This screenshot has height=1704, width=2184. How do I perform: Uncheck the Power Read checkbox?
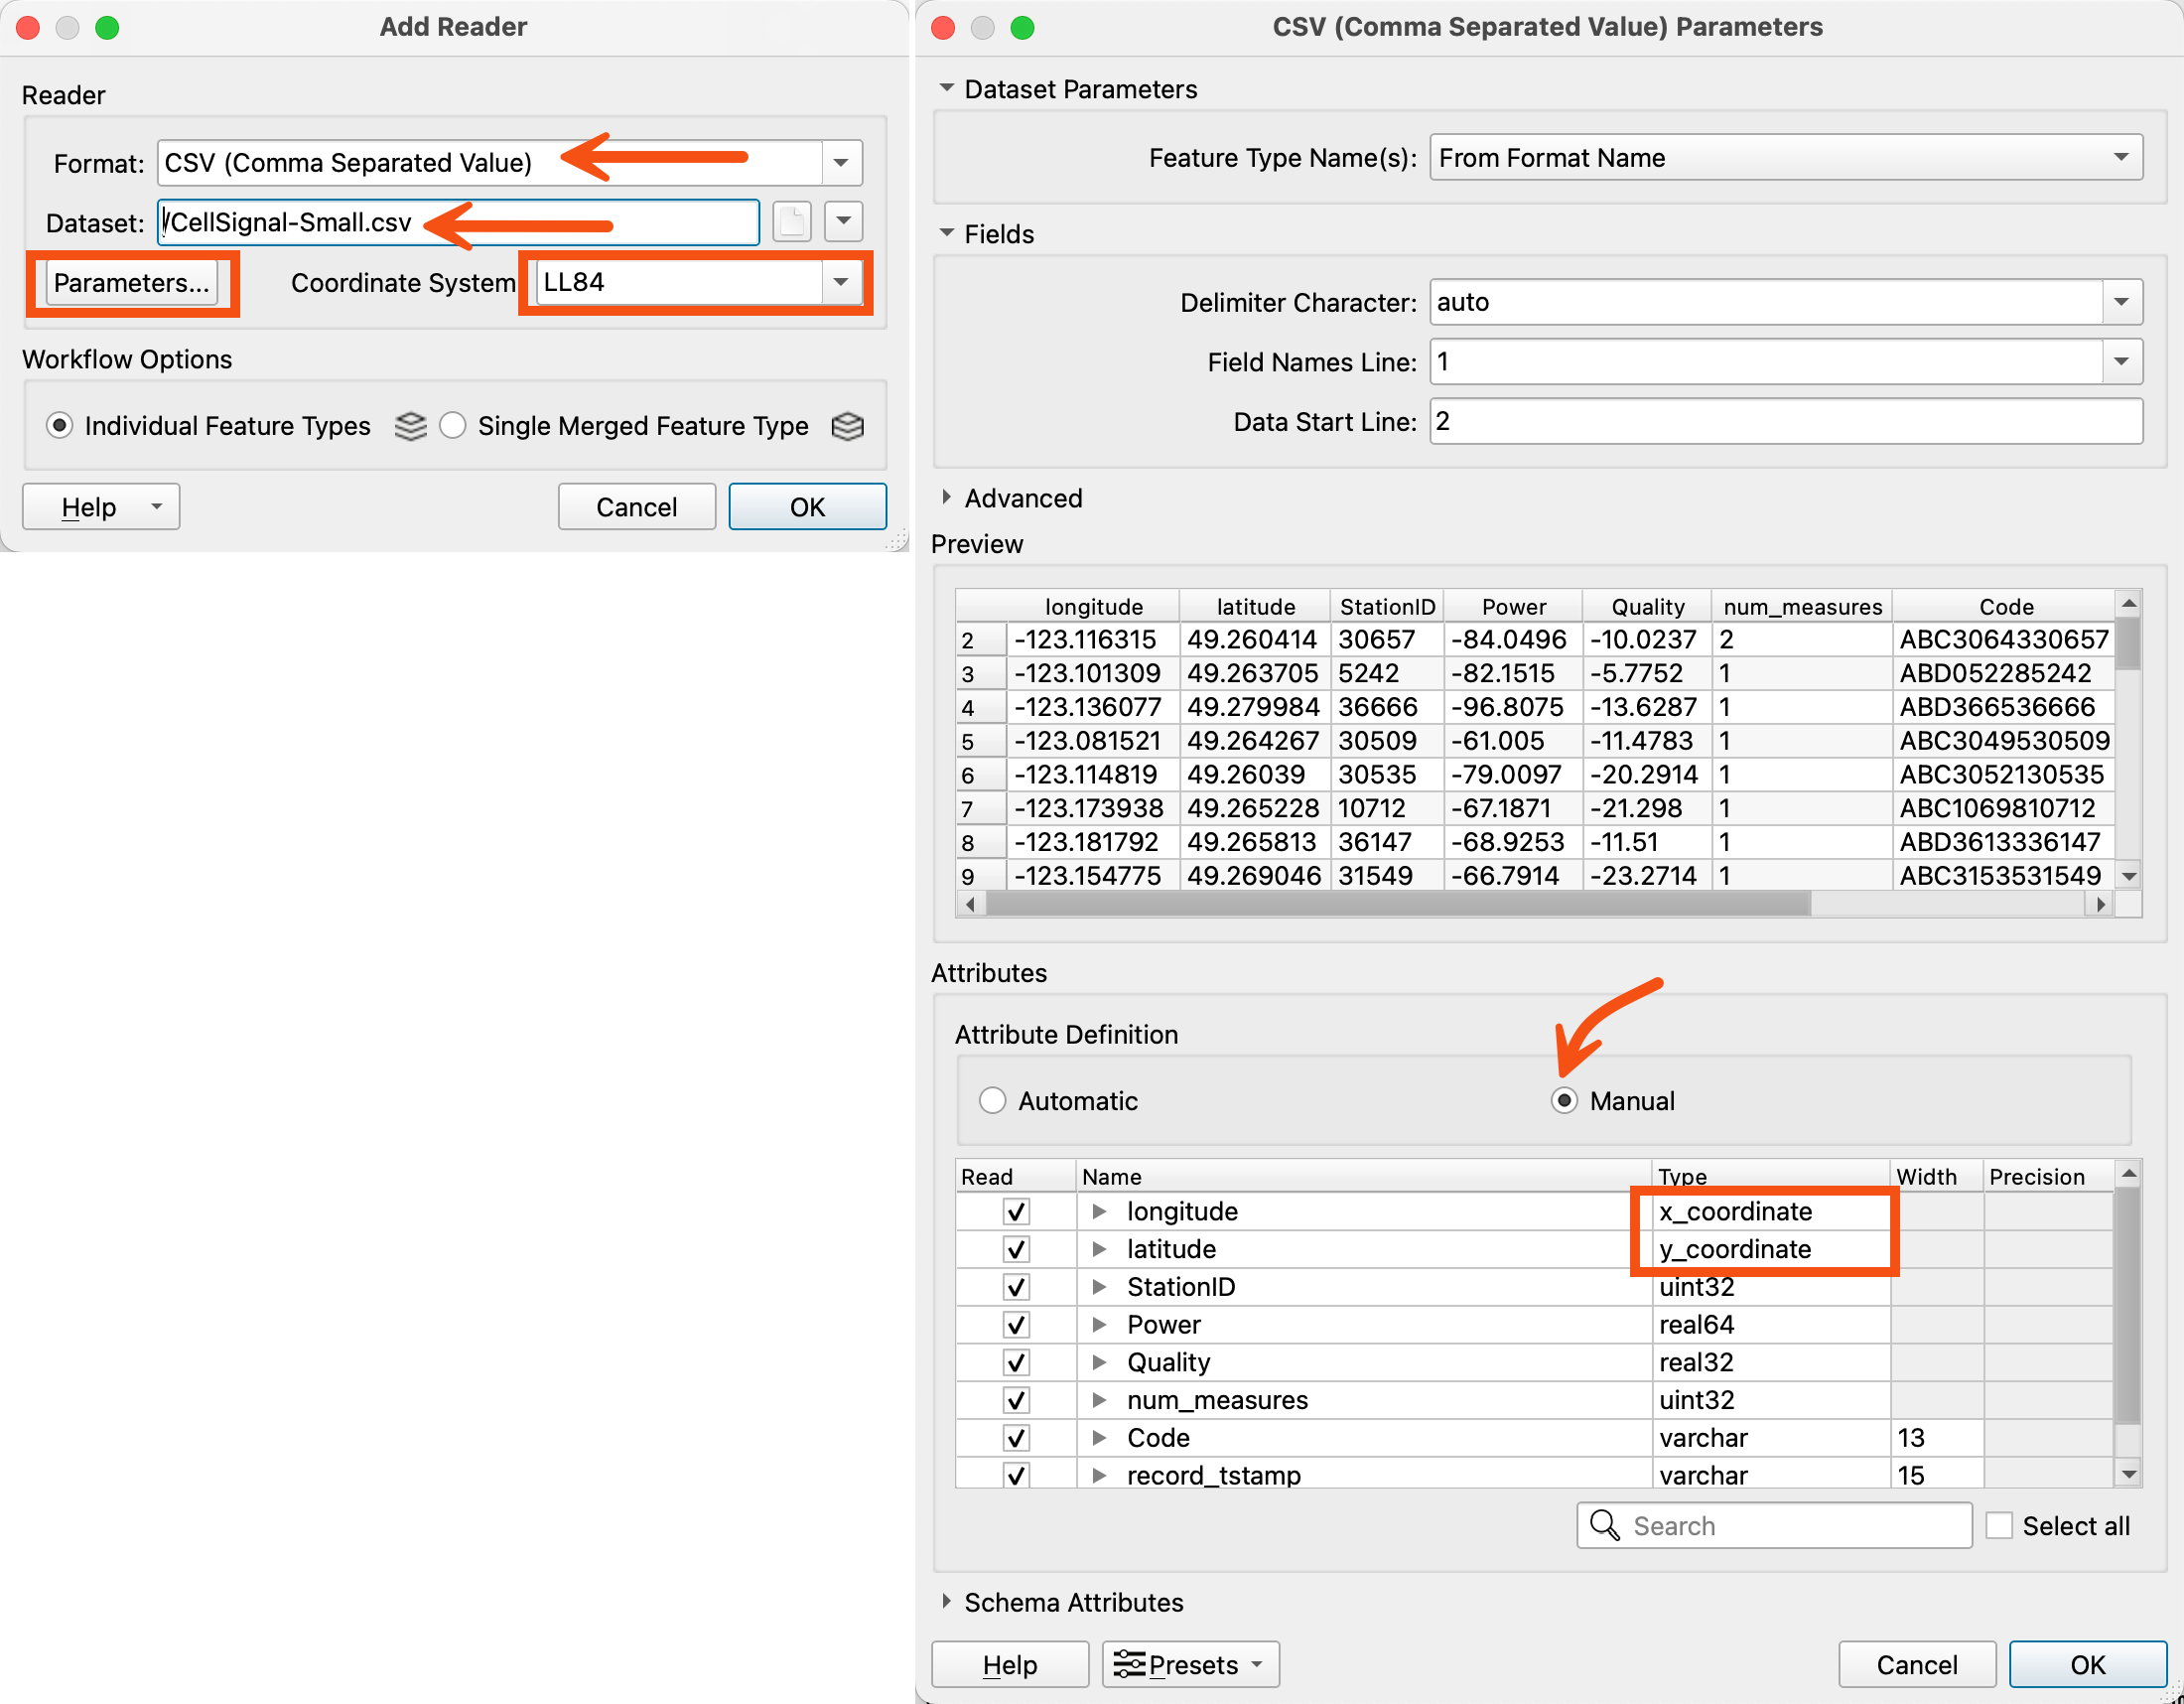click(1016, 1325)
